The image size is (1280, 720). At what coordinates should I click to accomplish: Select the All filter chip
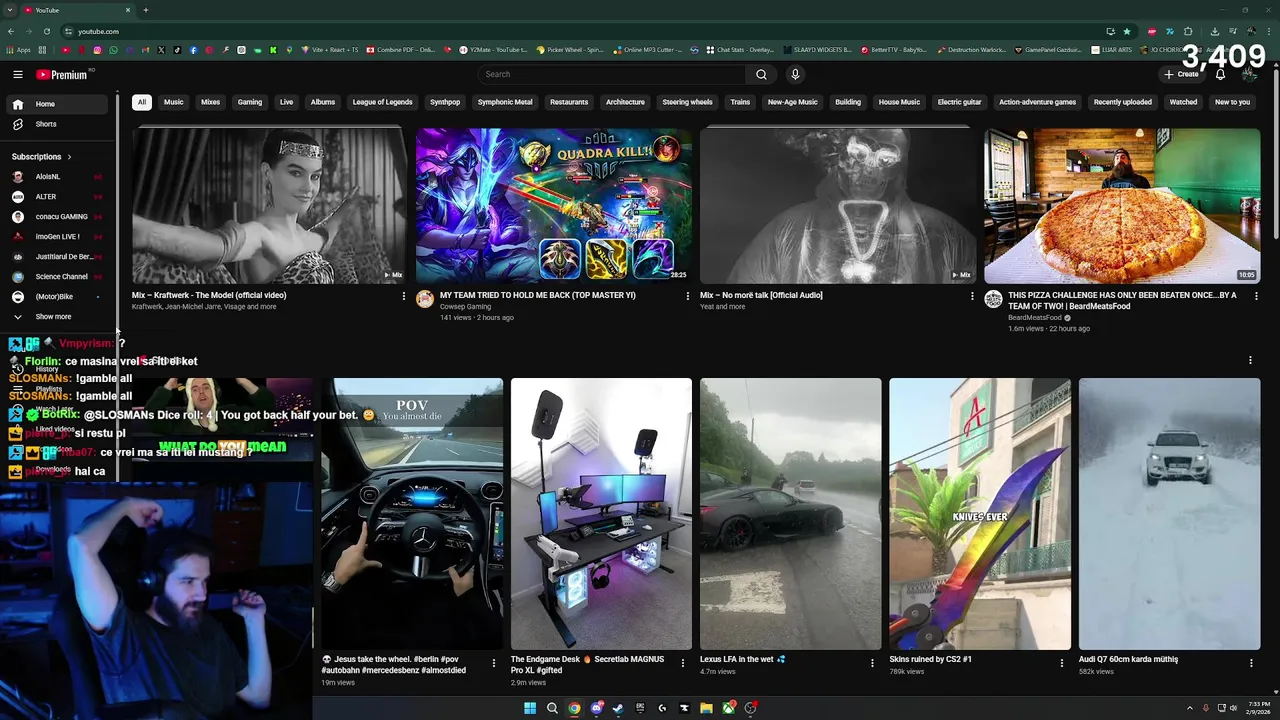(x=142, y=102)
